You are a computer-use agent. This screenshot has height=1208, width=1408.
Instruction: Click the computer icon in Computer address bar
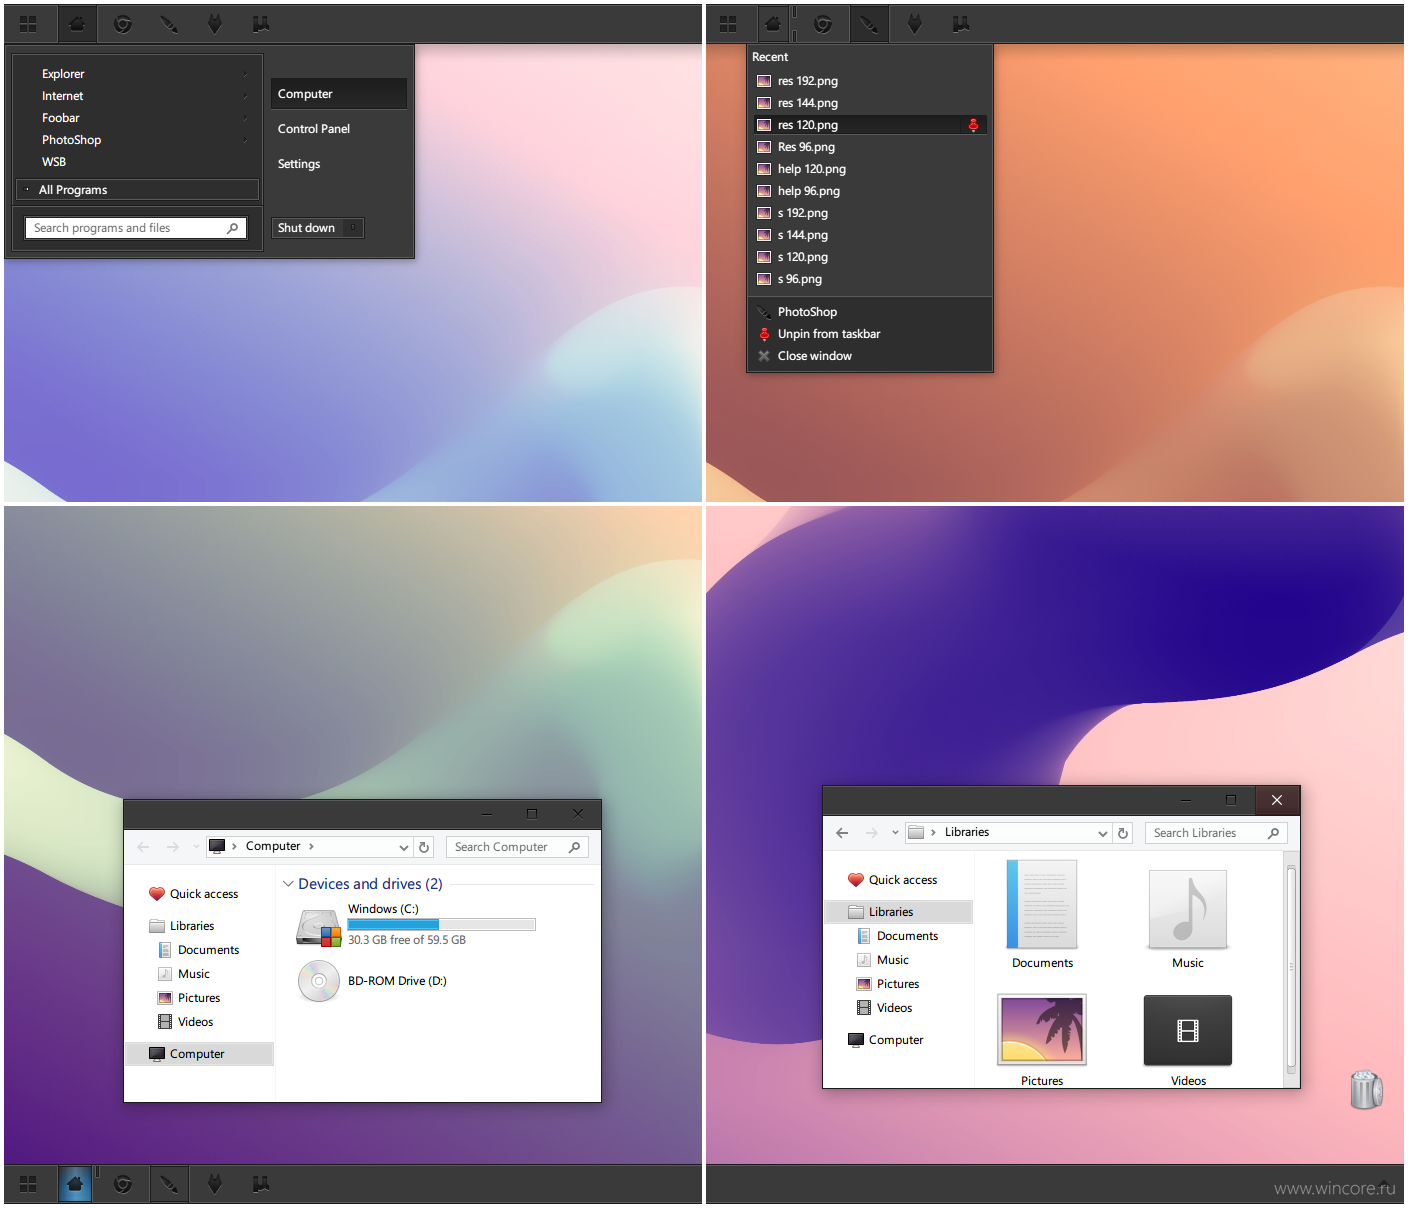tap(217, 846)
